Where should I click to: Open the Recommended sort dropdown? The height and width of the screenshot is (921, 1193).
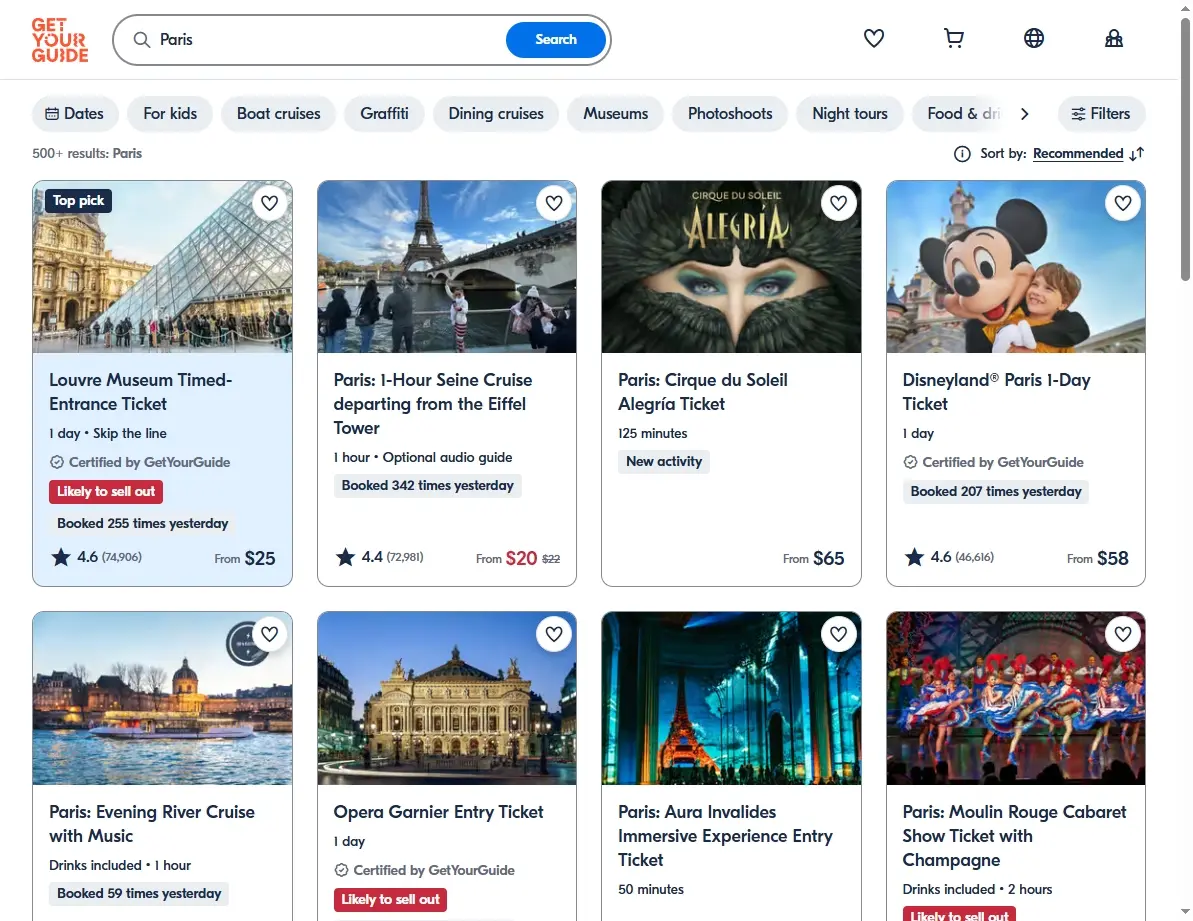1077,154
